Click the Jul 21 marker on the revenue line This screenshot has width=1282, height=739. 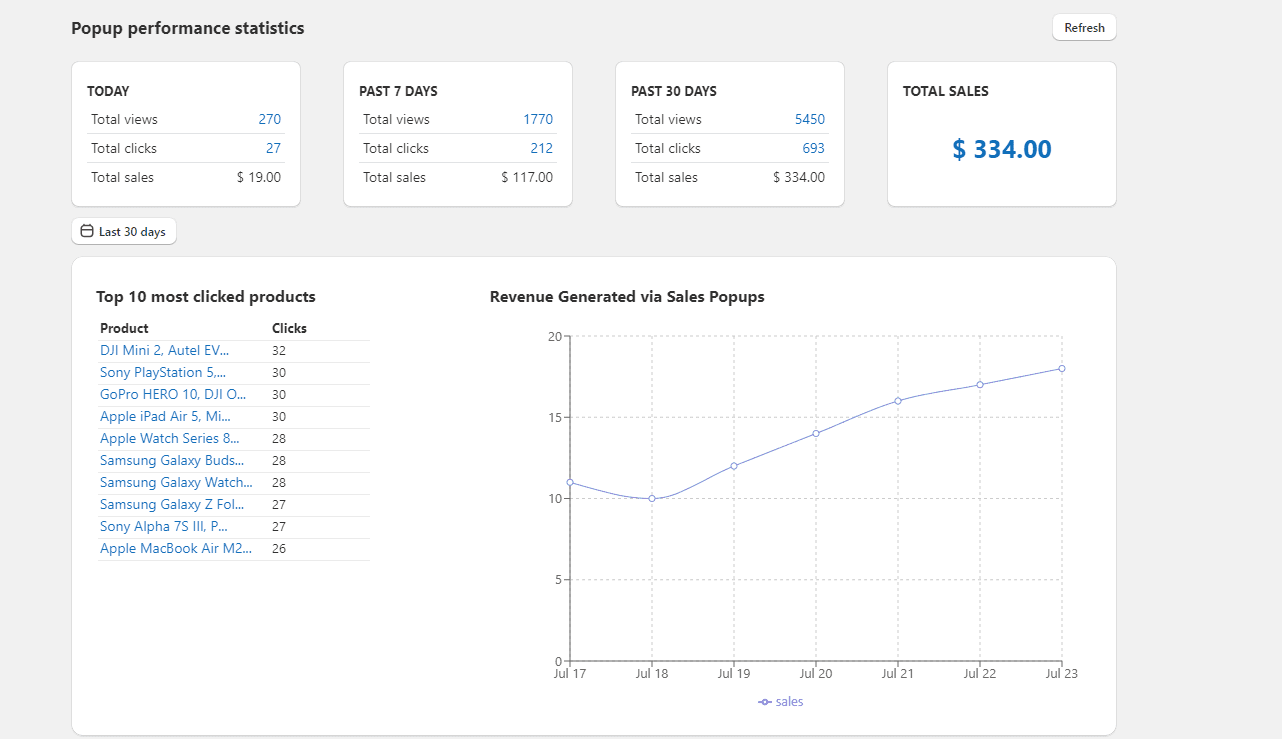[x=898, y=402]
